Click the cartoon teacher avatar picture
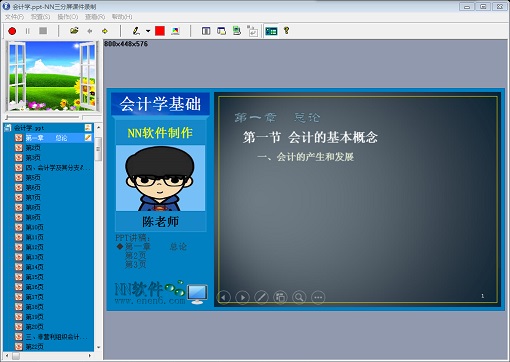Screen dimensions: 510x362 click(160, 178)
